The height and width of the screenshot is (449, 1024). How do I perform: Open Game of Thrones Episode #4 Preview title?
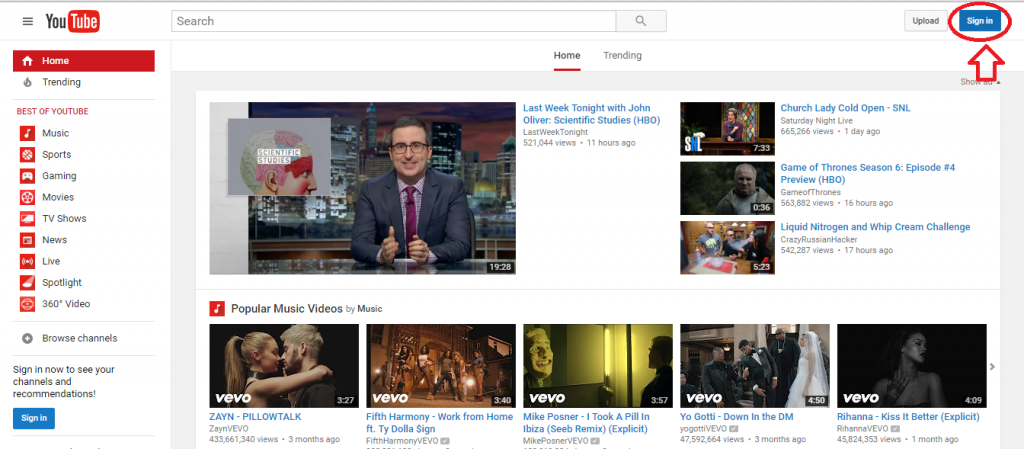868,174
